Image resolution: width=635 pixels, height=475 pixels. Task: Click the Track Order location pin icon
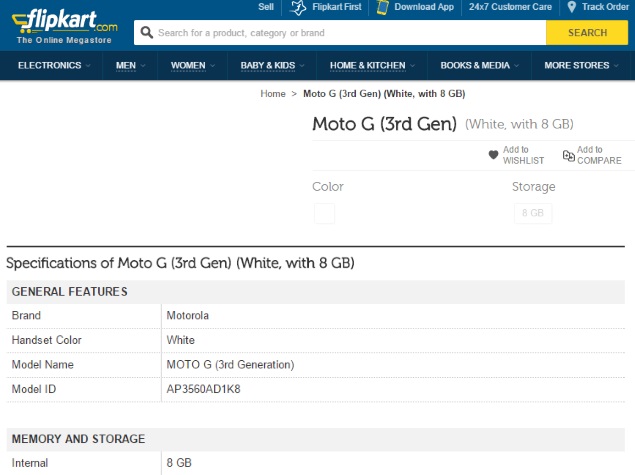click(571, 7)
